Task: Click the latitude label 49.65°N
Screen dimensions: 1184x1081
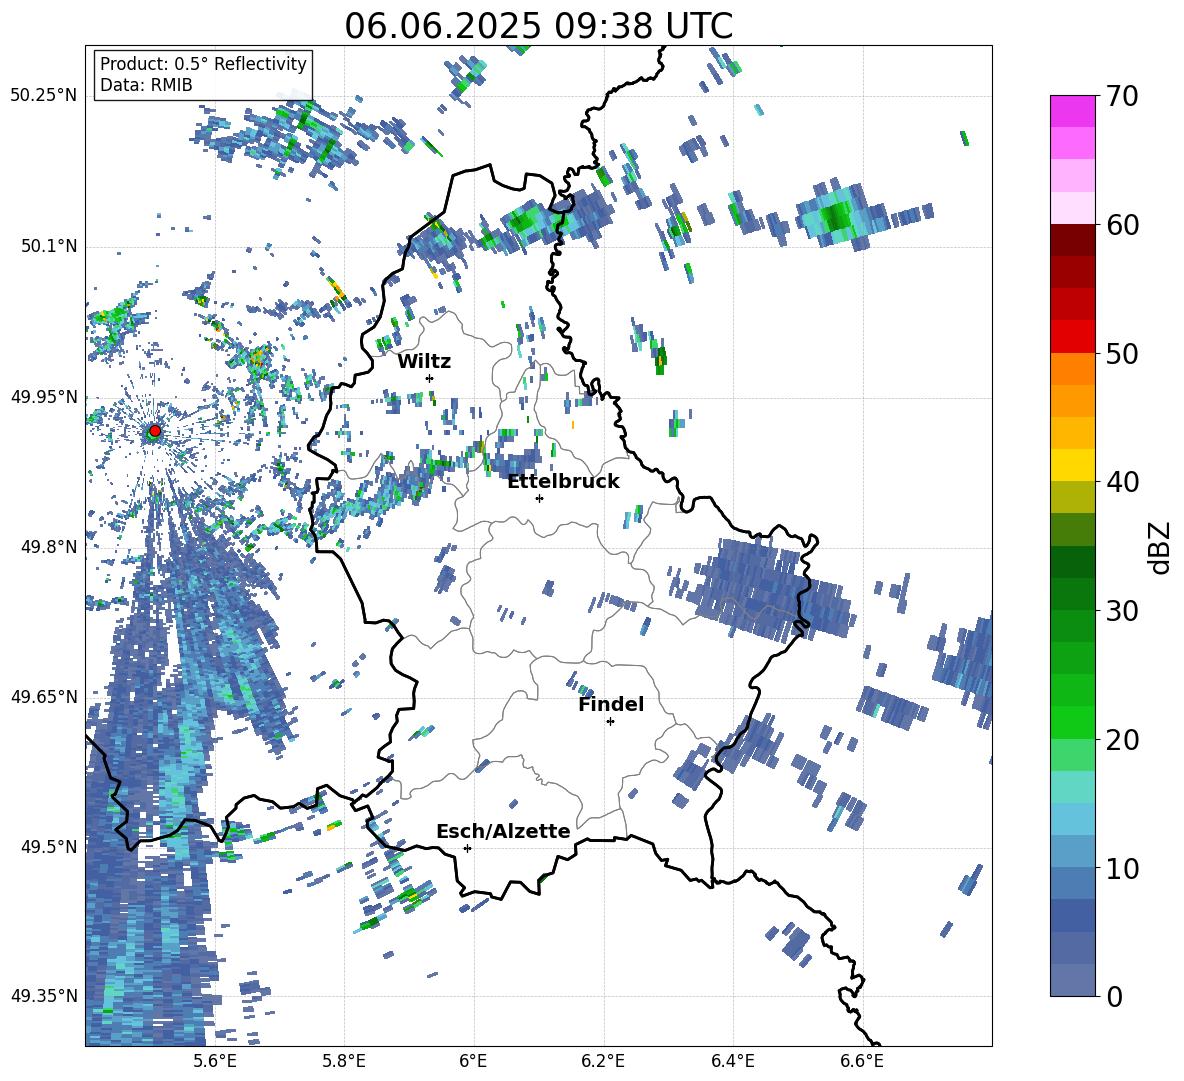Action: pyautogui.click(x=44, y=697)
